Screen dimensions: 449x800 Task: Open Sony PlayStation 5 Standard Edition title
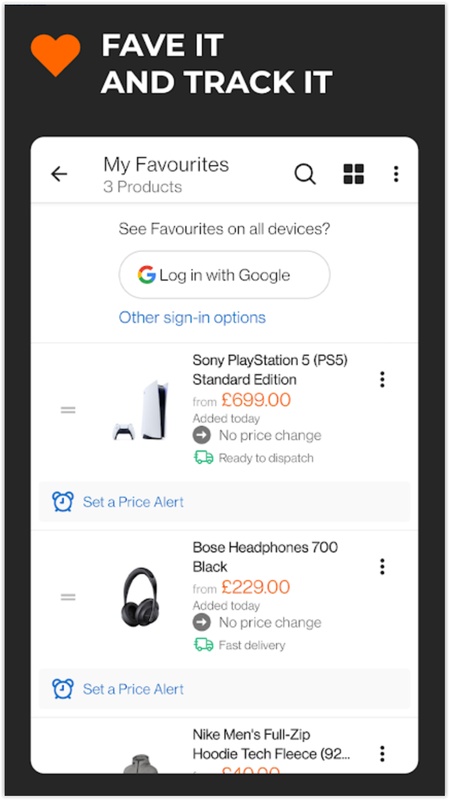click(x=270, y=370)
